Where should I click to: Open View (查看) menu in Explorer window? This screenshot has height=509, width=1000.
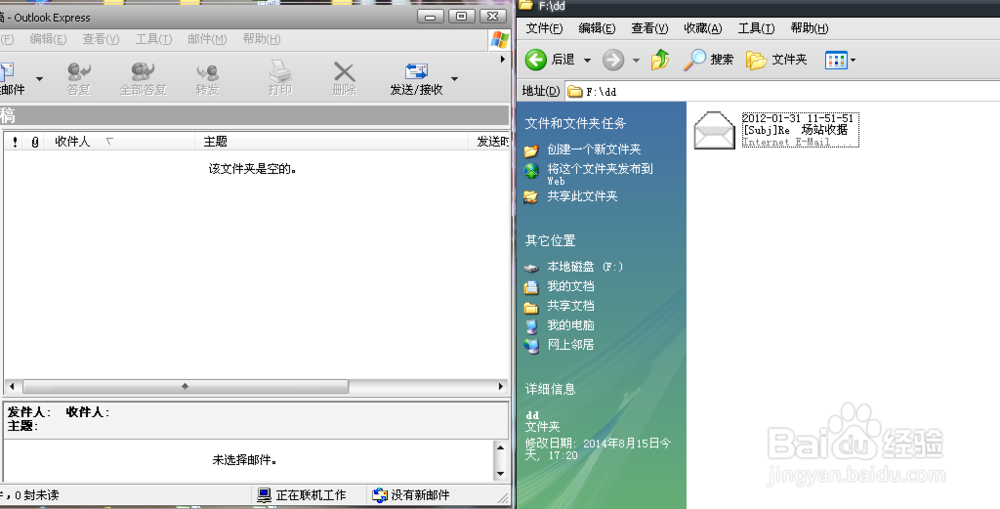650,28
